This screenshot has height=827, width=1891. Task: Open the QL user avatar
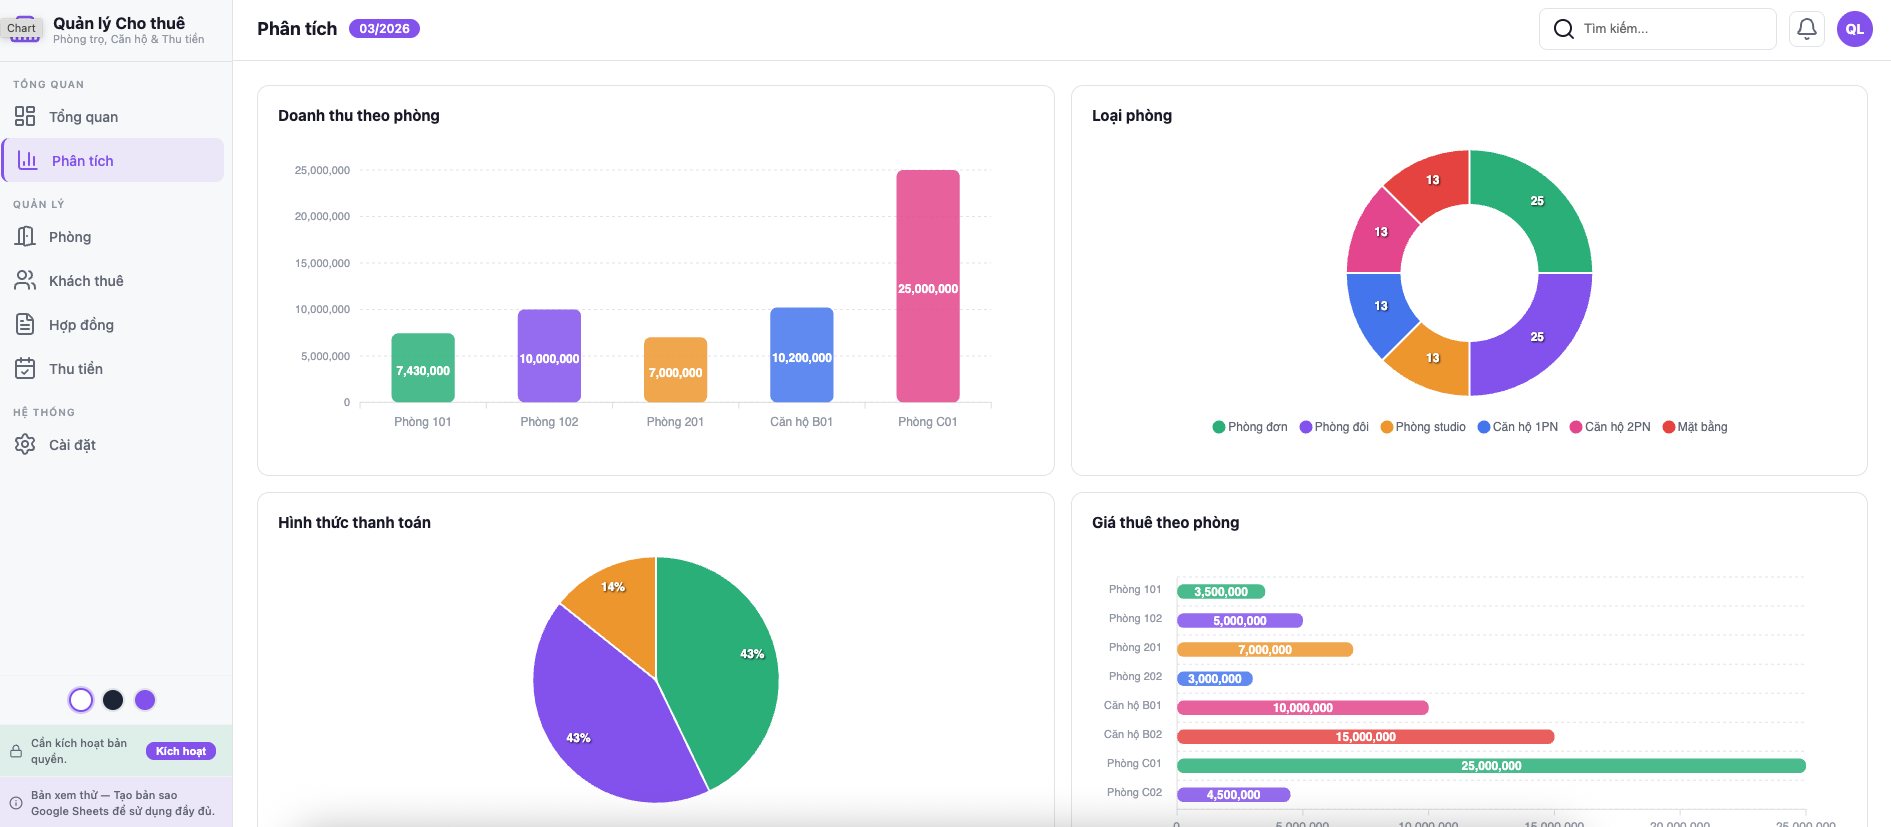pyautogui.click(x=1854, y=29)
